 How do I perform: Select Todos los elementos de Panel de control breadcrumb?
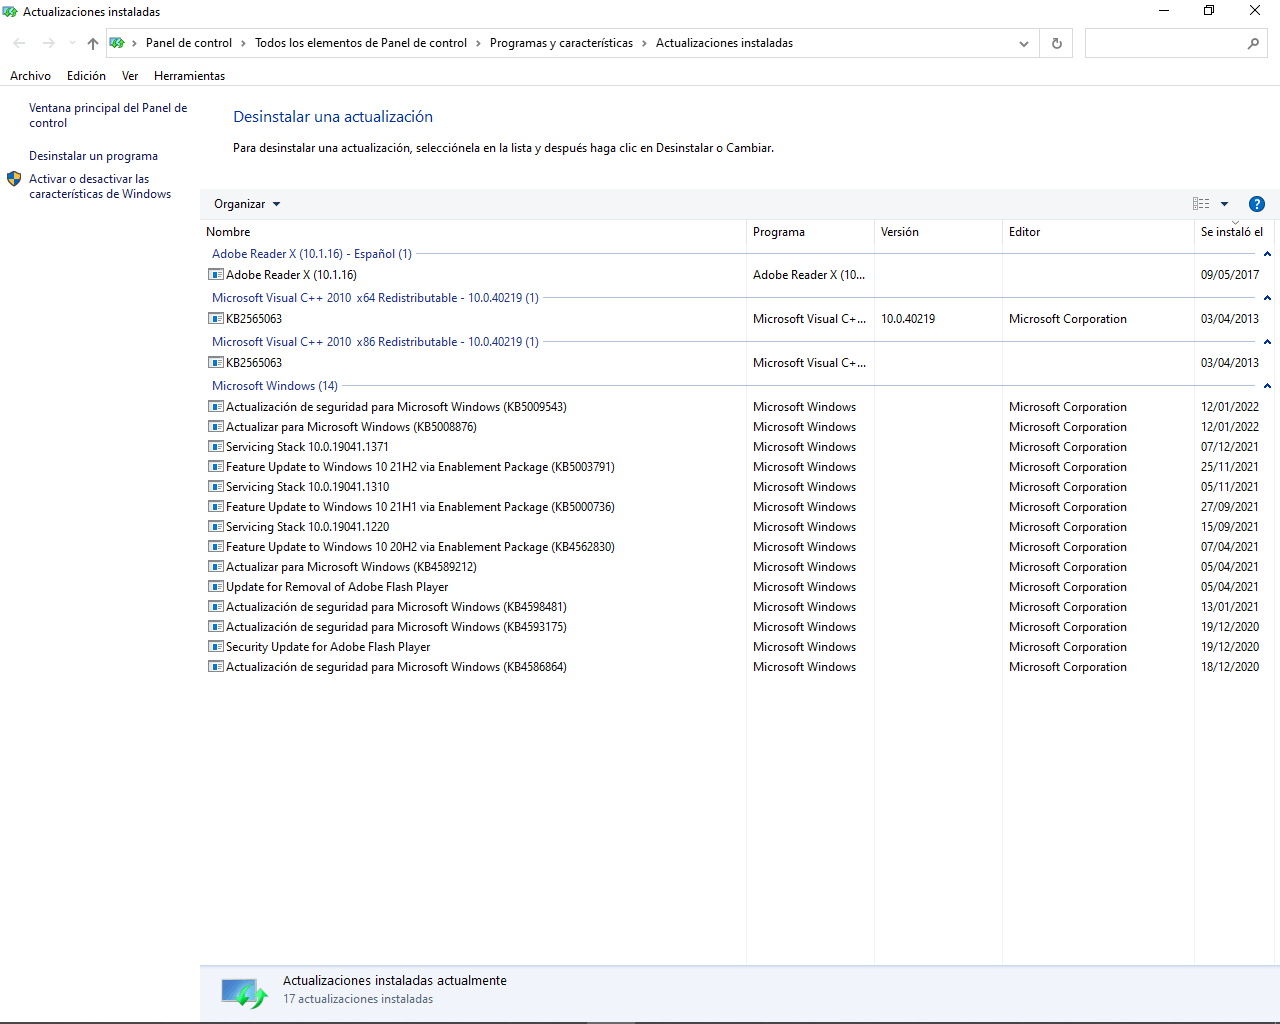click(x=361, y=43)
